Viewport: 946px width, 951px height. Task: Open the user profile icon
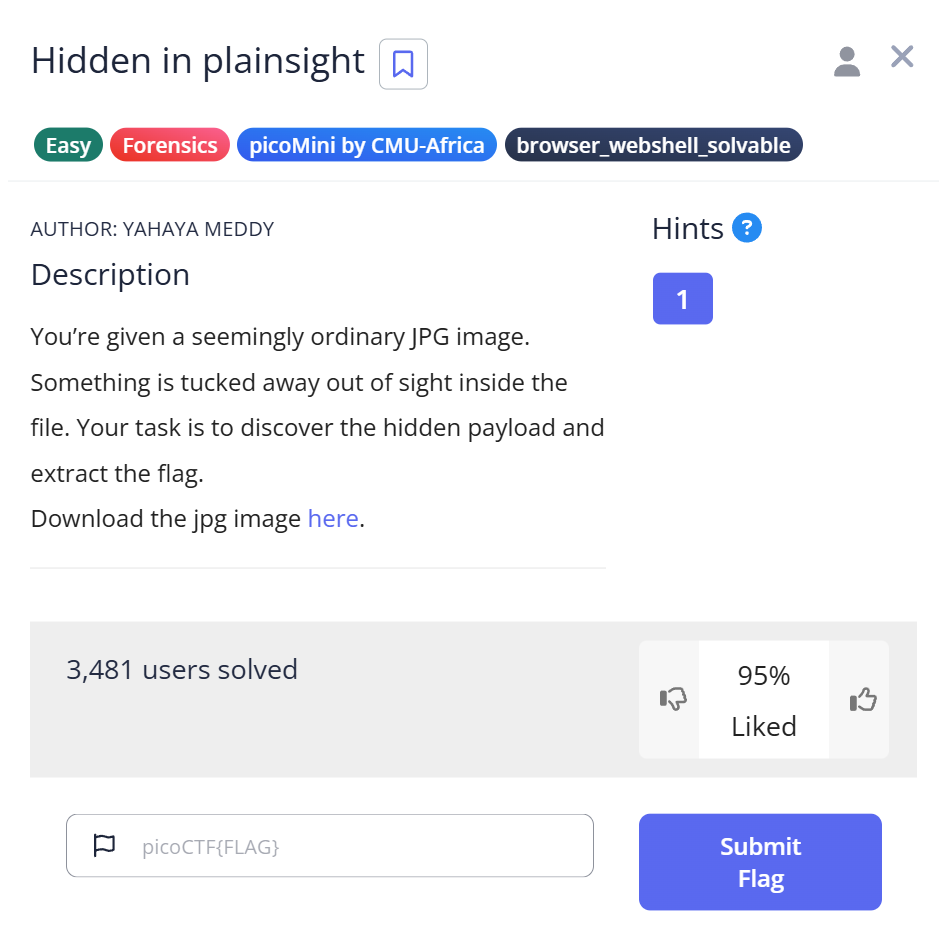pyautogui.click(x=847, y=61)
